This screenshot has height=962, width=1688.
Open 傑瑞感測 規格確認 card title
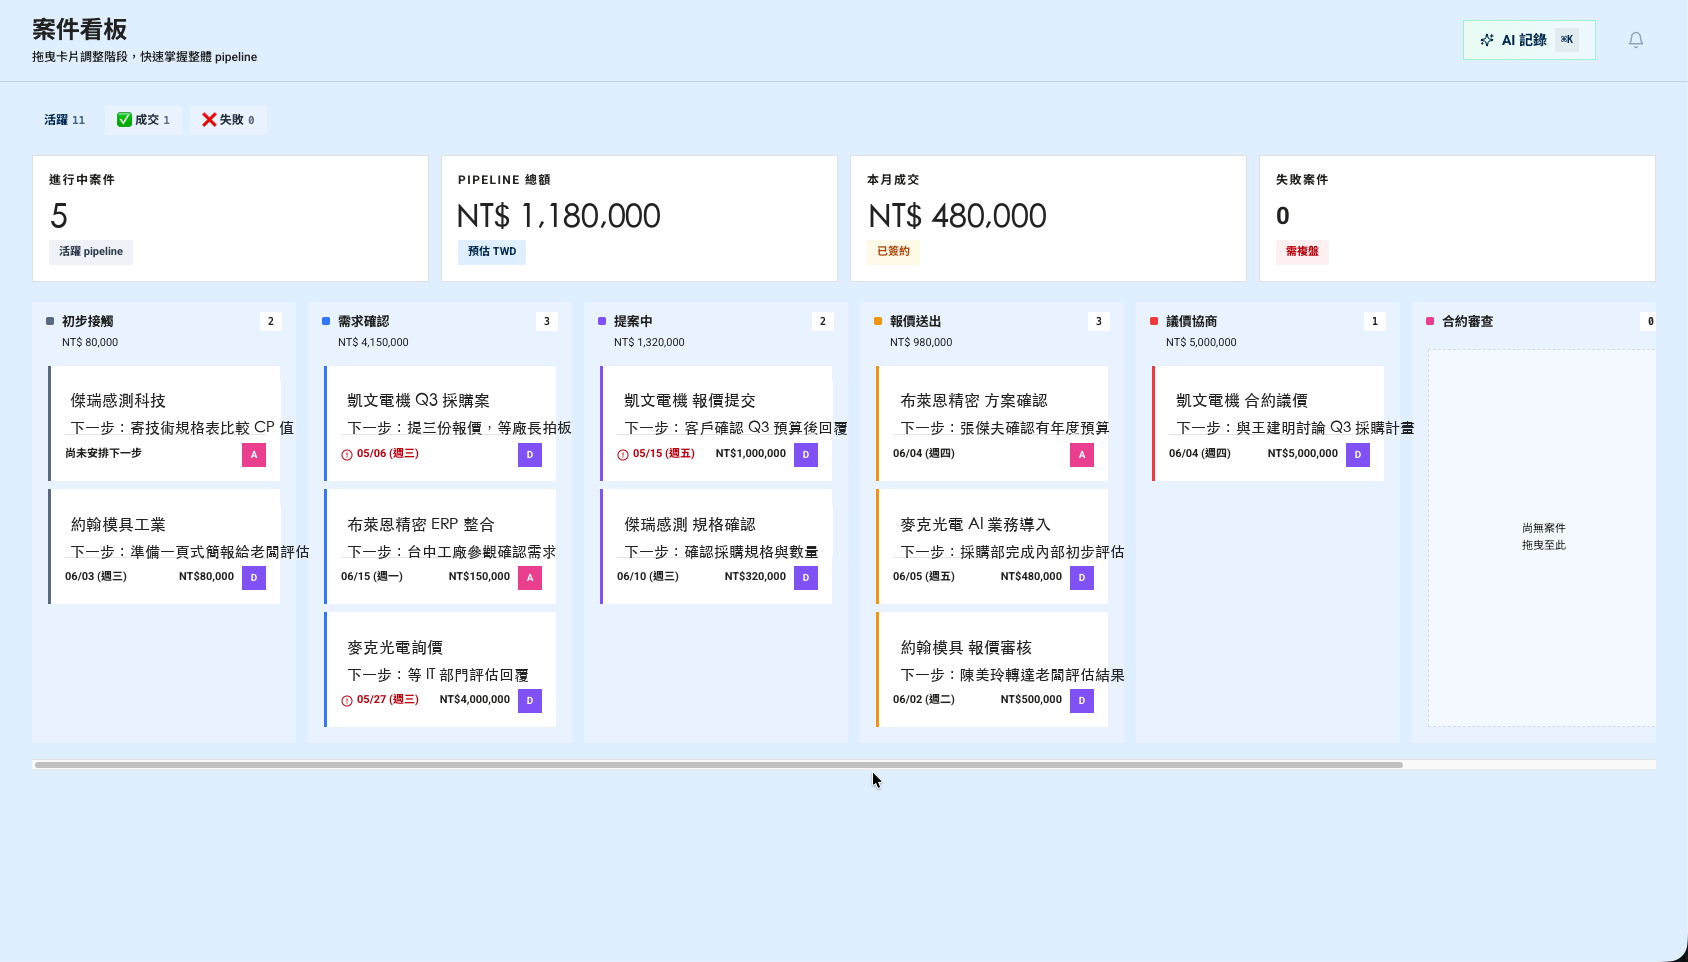(690, 525)
